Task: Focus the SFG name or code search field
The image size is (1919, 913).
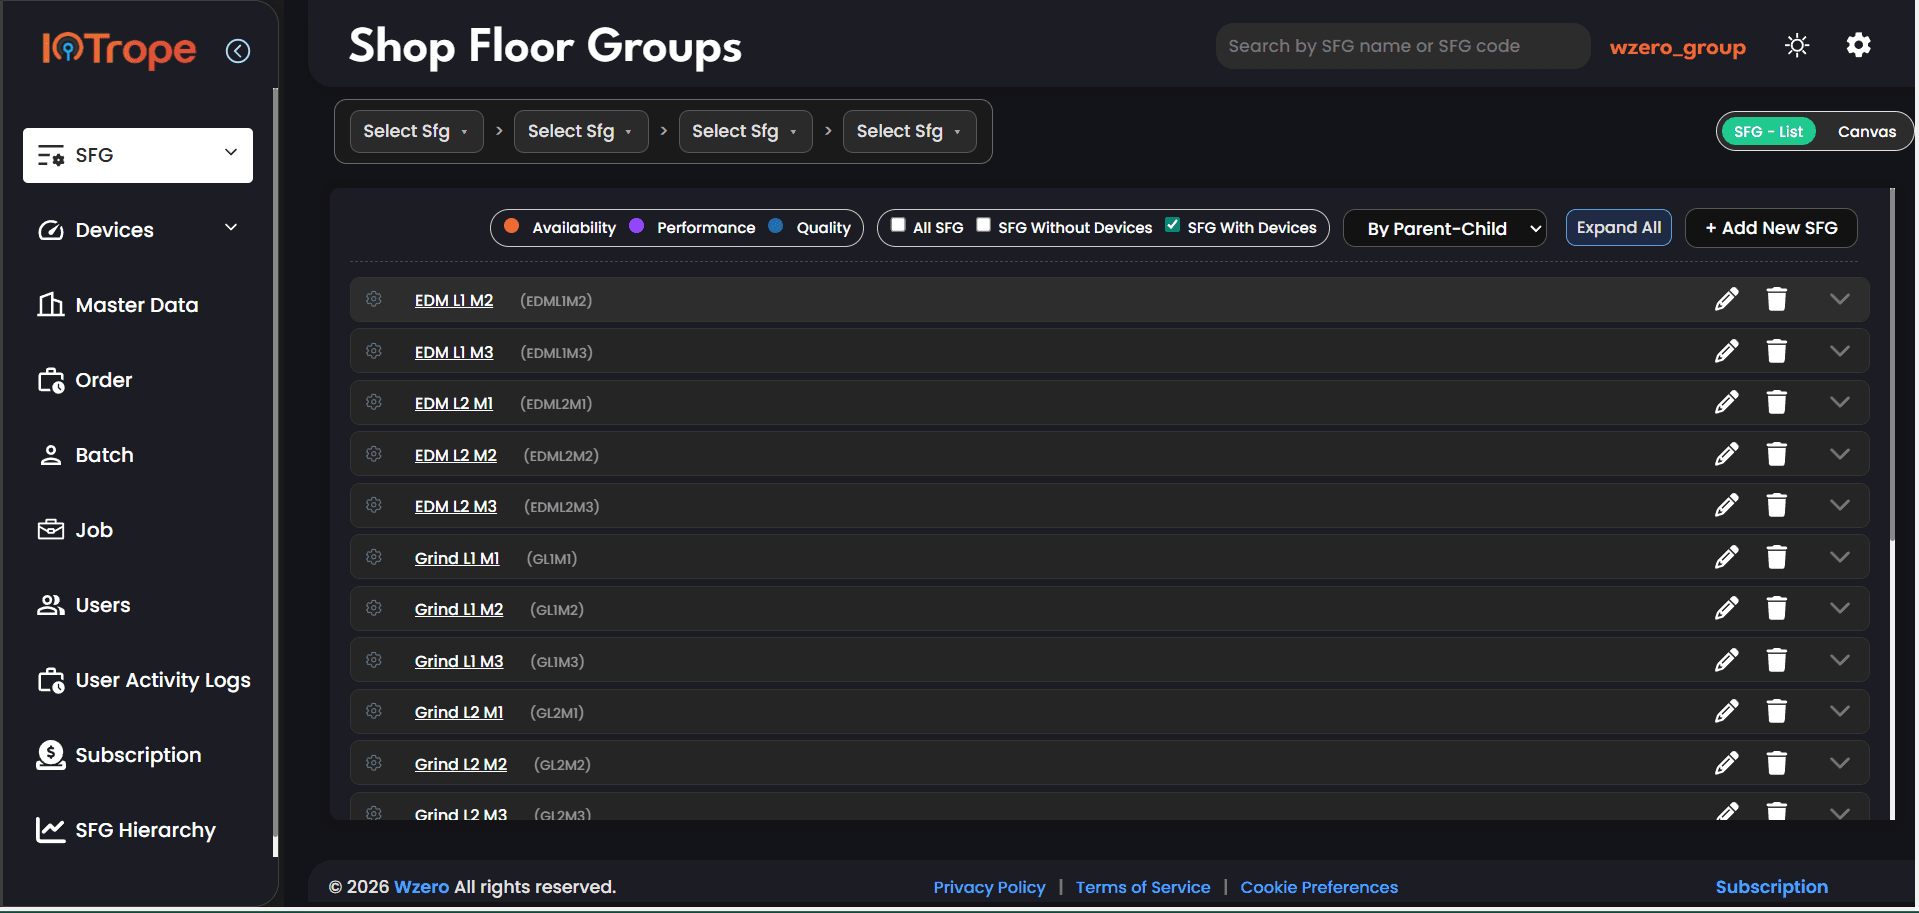Action: (1402, 46)
